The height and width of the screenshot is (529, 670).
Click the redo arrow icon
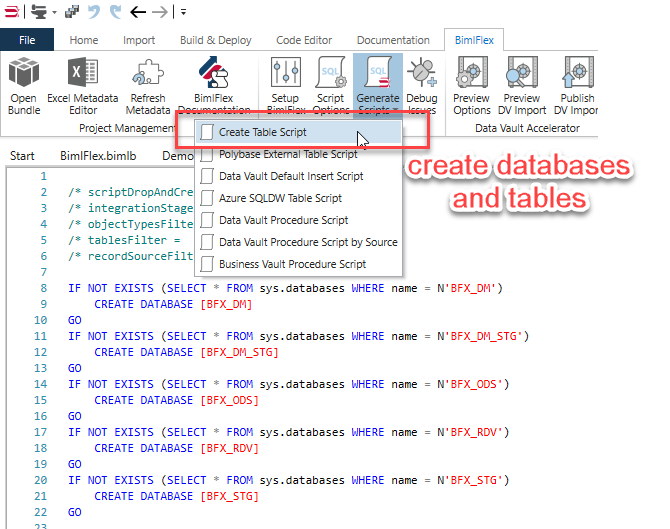(x=115, y=12)
